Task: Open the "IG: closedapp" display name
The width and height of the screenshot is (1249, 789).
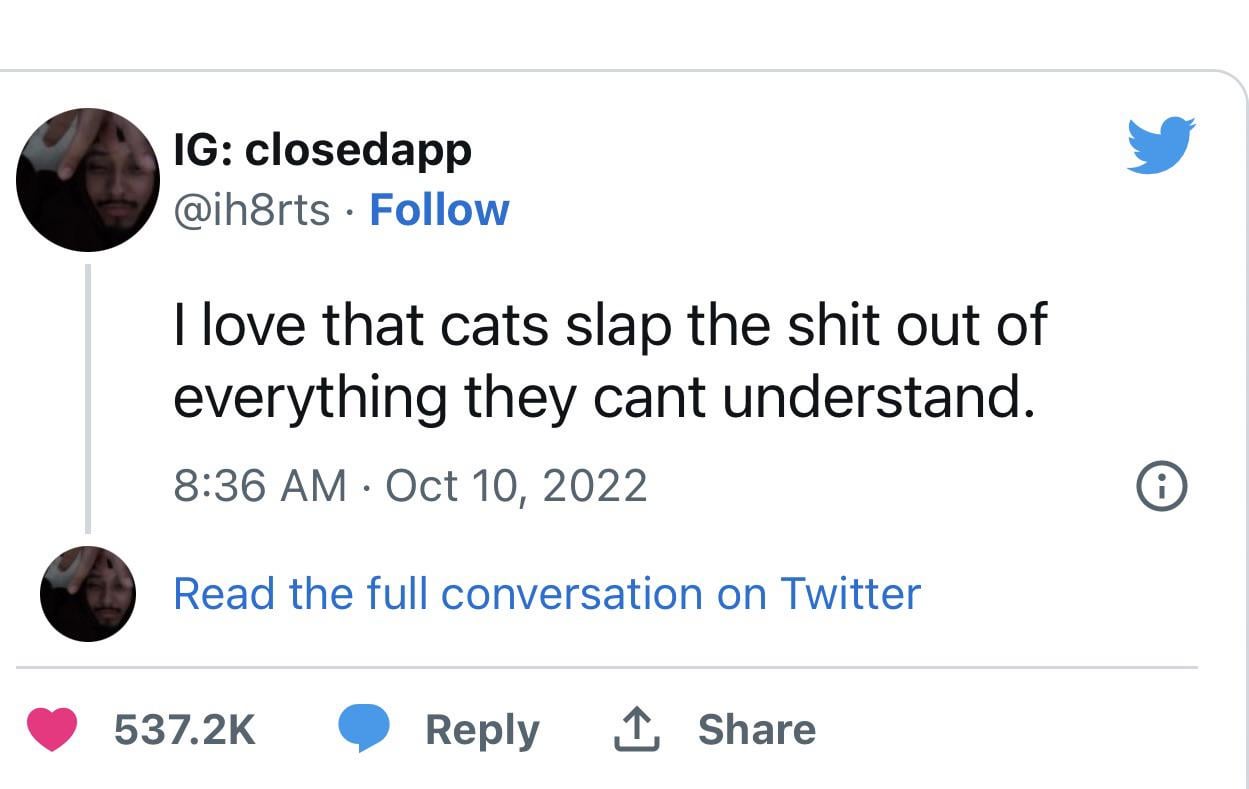Action: coord(322,151)
